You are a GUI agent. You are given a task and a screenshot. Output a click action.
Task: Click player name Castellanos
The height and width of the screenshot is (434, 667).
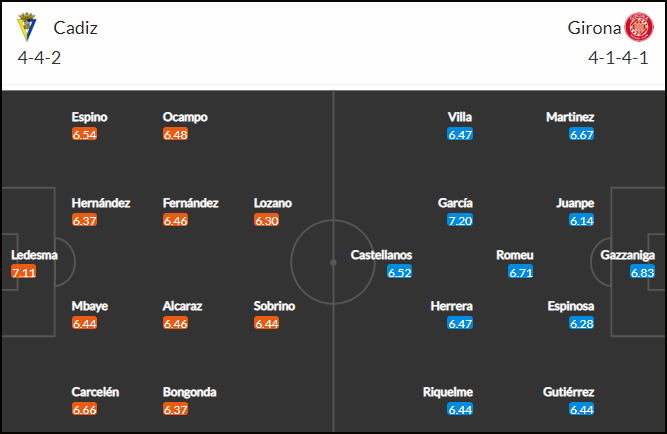381,255
